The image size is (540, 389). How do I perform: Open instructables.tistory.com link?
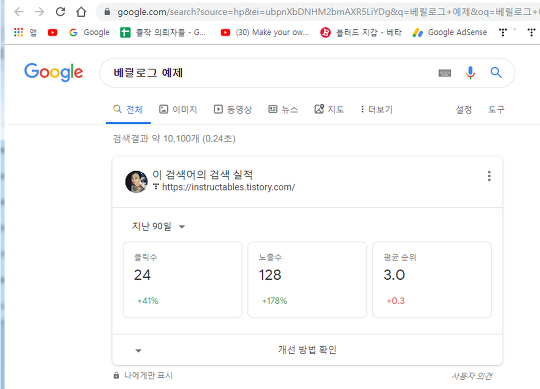coord(228,187)
